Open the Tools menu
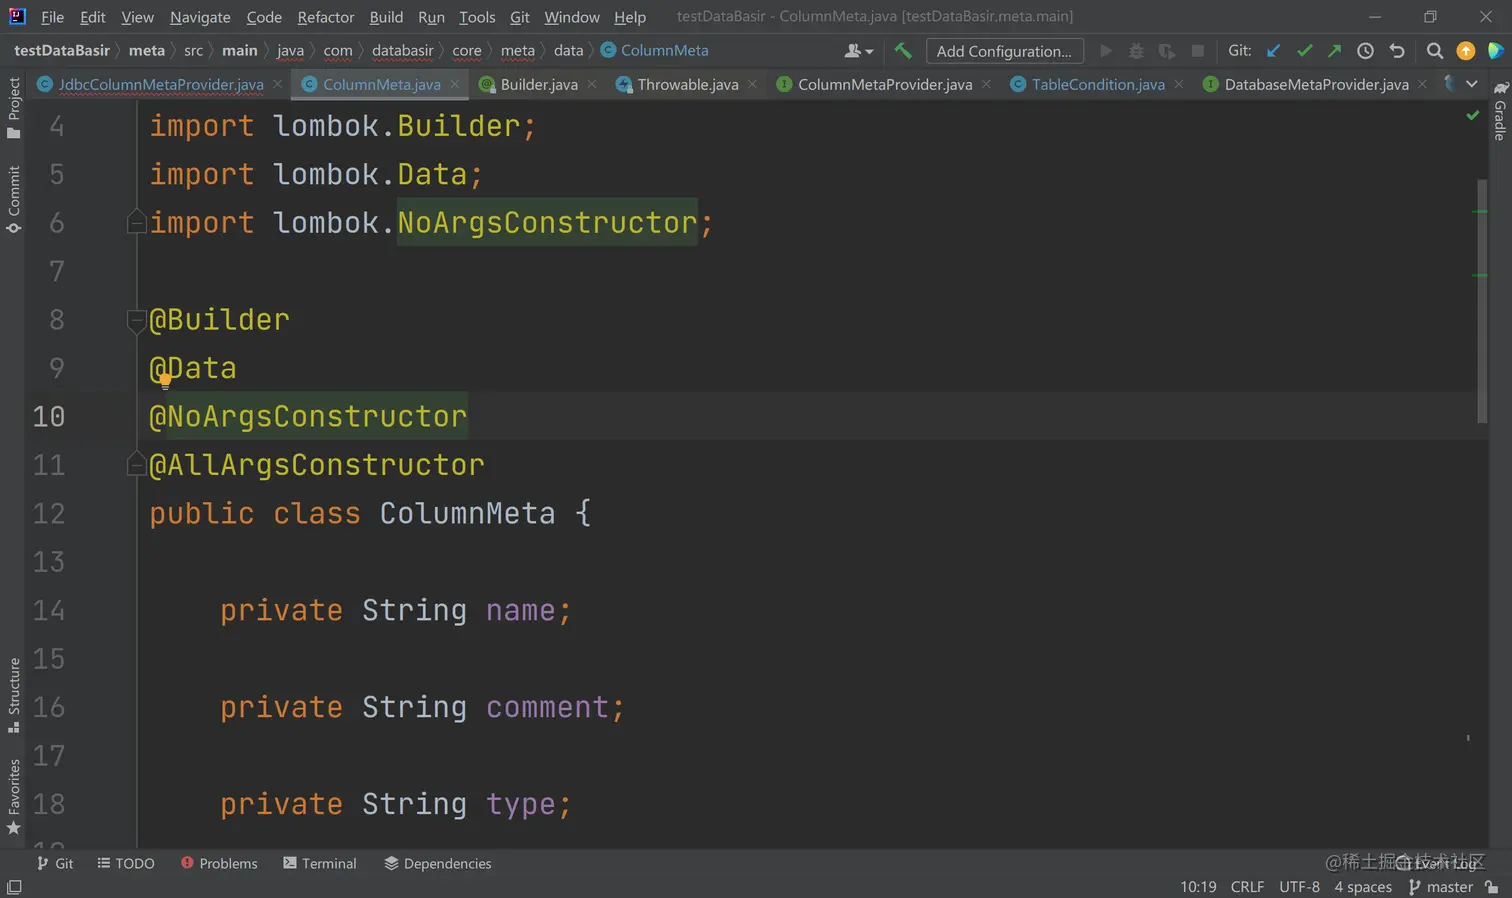The image size is (1512, 898). pyautogui.click(x=477, y=17)
